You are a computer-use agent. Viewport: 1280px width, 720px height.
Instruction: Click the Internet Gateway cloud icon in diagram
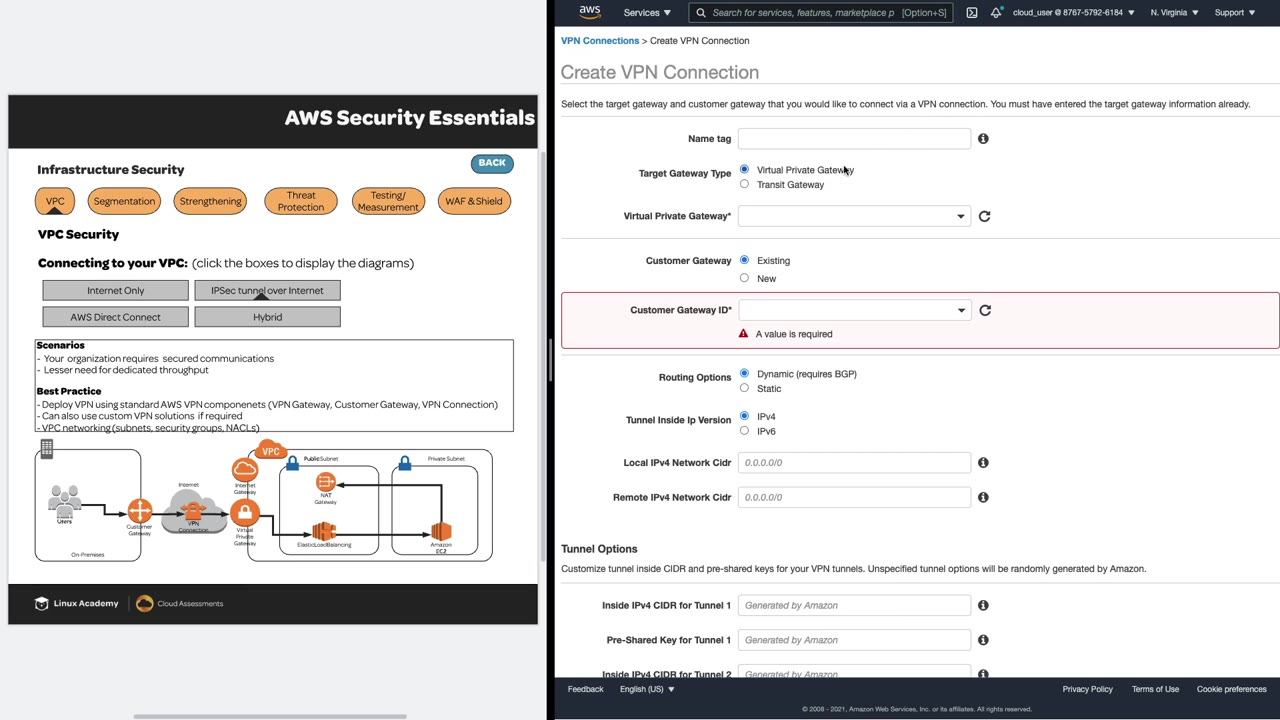(x=245, y=469)
